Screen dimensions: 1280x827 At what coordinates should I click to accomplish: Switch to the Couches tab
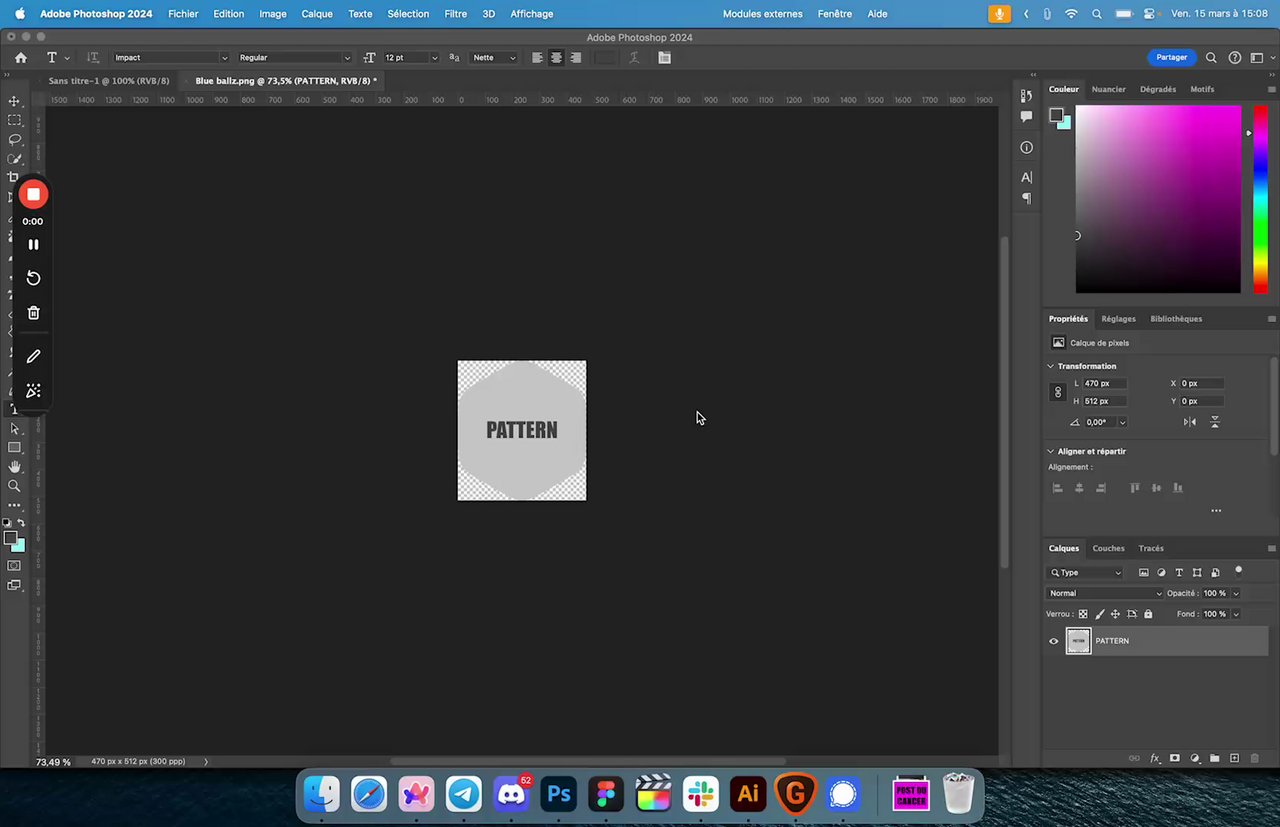(x=1108, y=548)
